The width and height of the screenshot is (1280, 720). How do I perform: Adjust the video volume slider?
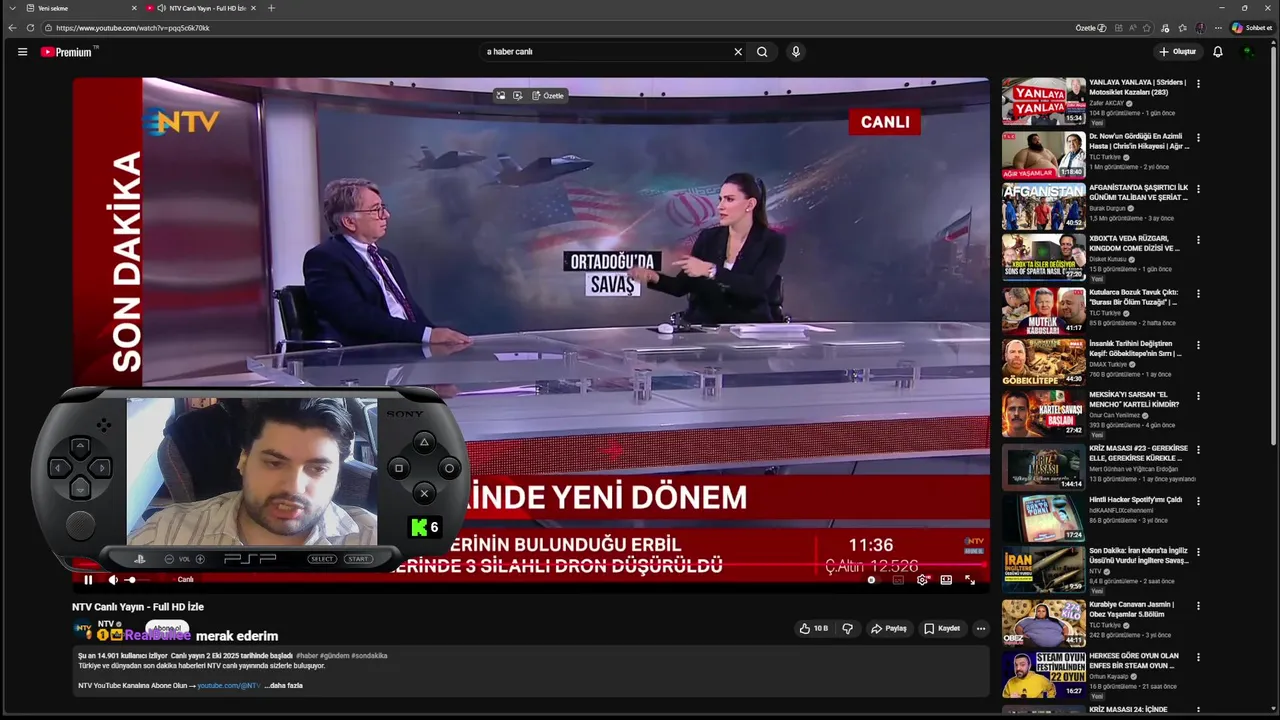tap(138, 579)
